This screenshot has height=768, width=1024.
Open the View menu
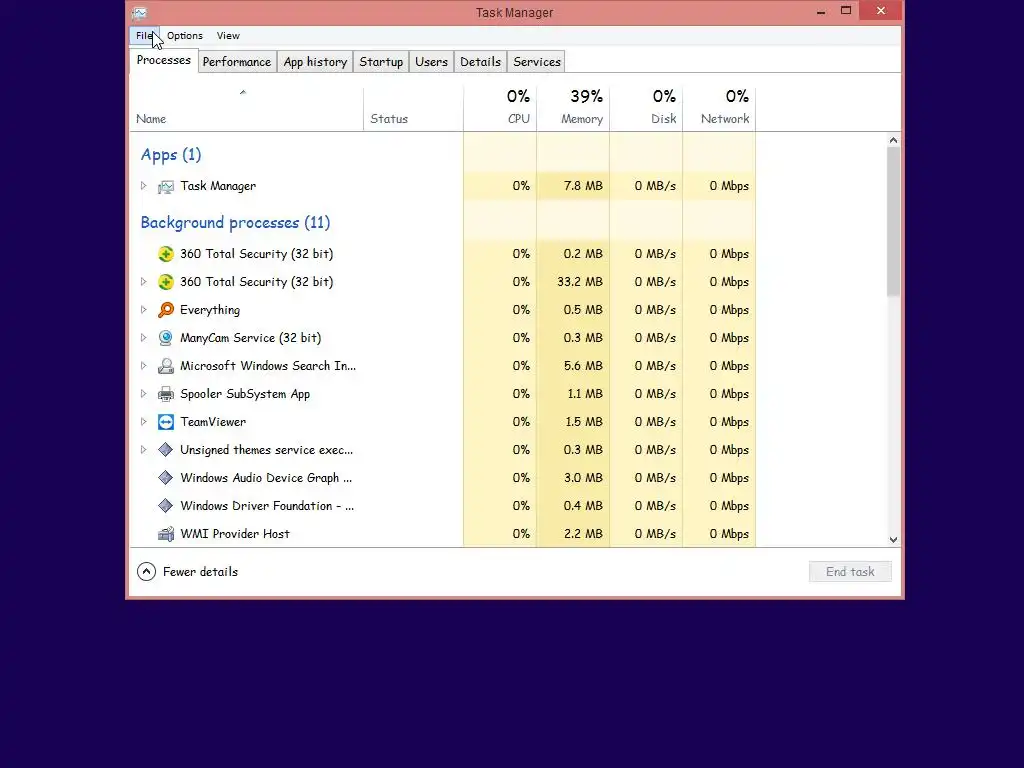228,36
